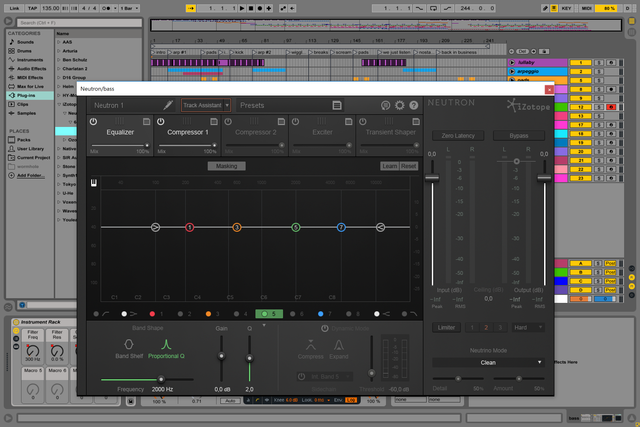Click the Ableton Stop button

tap(251, 8)
